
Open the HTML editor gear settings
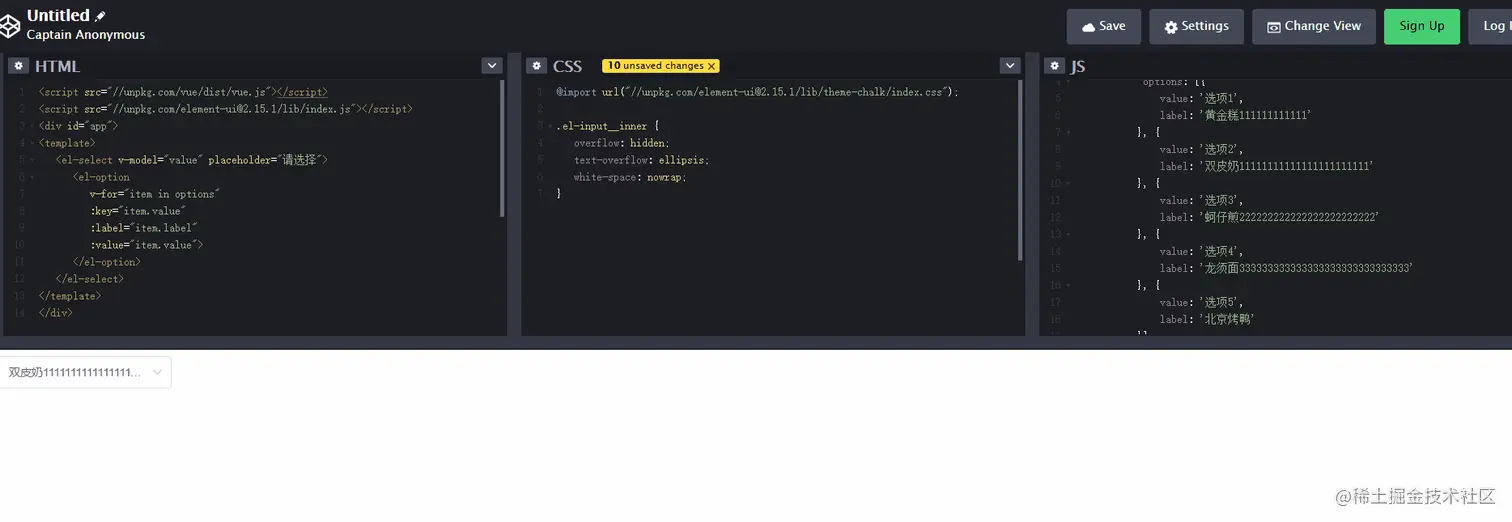tap(18, 66)
